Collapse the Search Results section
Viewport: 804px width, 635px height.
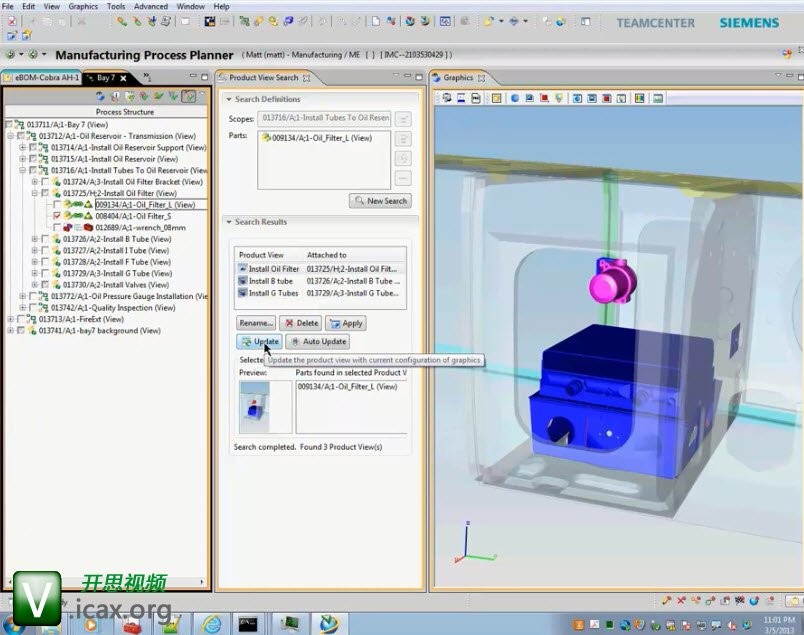pyautogui.click(x=229, y=222)
